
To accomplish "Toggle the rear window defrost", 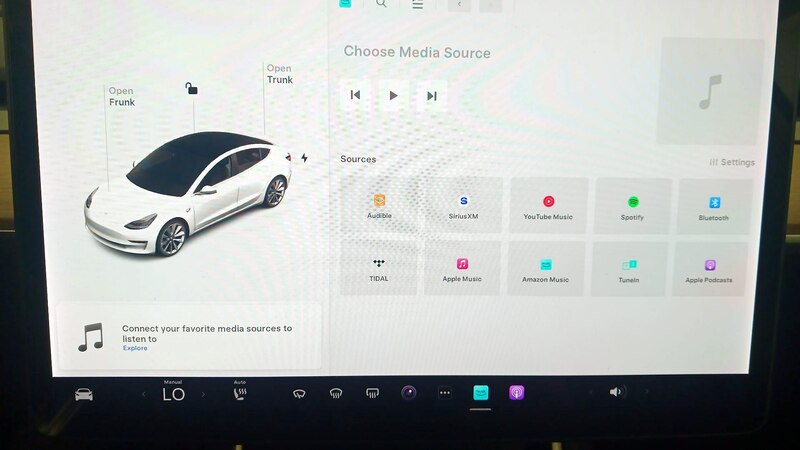I will click(372, 393).
